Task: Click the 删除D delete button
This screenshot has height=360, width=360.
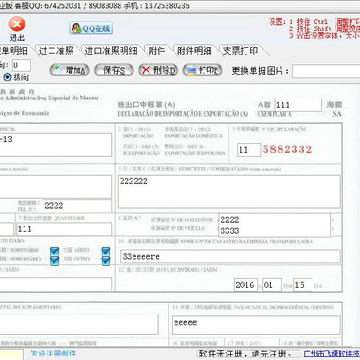Action: coord(158,70)
